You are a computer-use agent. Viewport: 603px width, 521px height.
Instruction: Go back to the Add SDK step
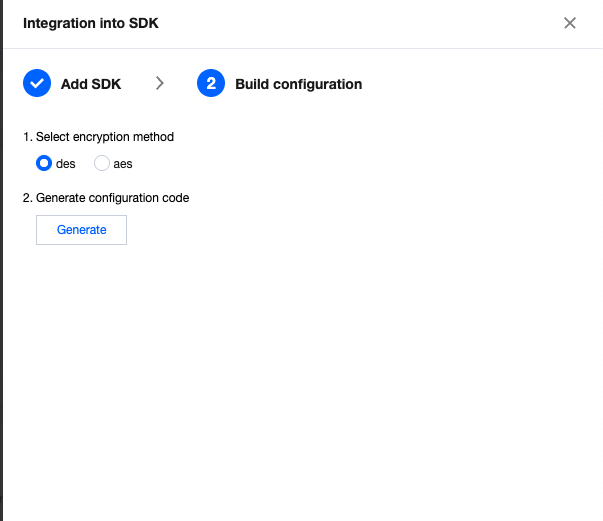tap(90, 84)
